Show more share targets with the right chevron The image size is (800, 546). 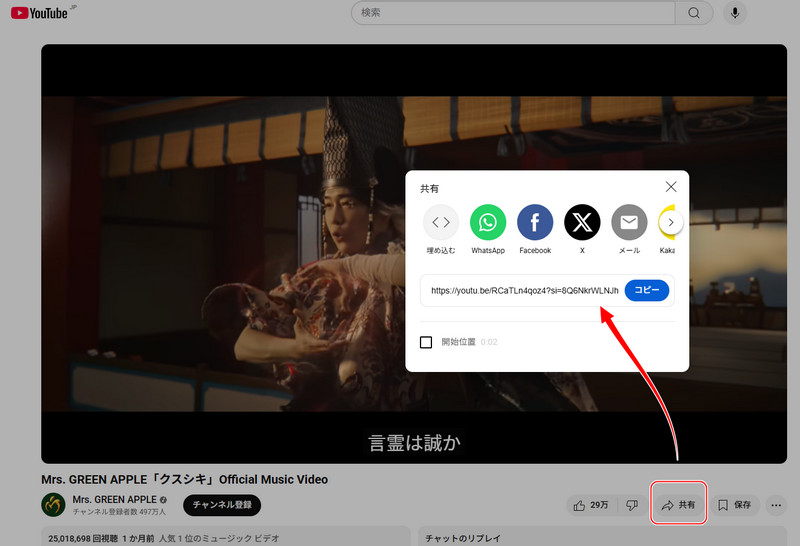pyautogui.click(x=671, y=222)
